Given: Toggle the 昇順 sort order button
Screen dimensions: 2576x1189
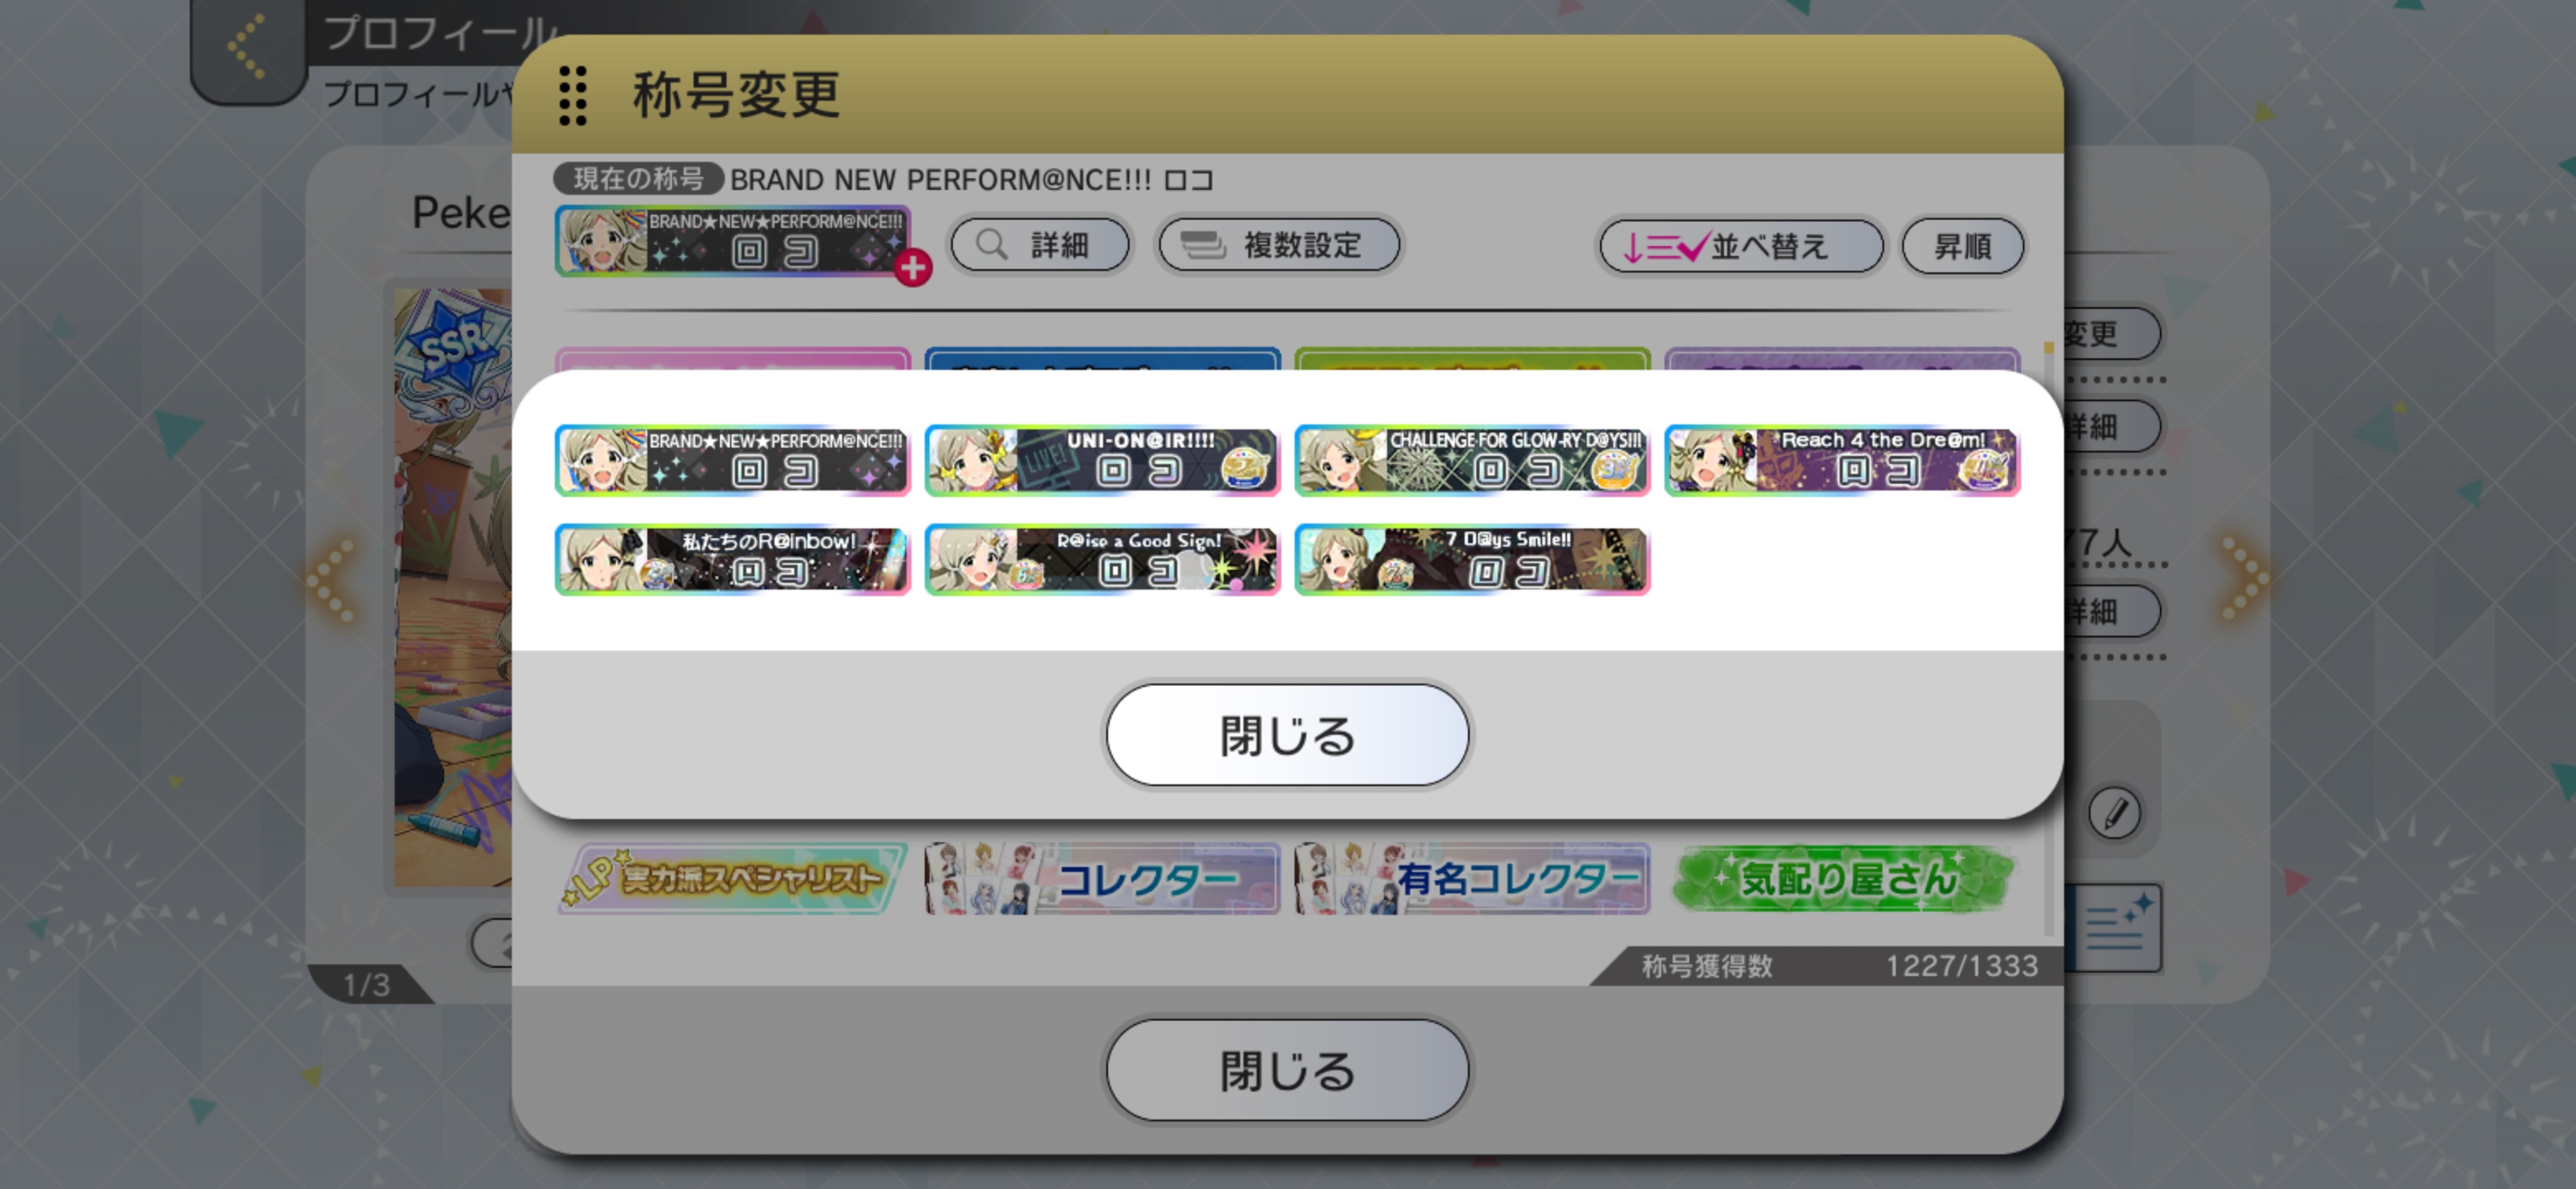Looking at the screenshot, I should 1962,246.
